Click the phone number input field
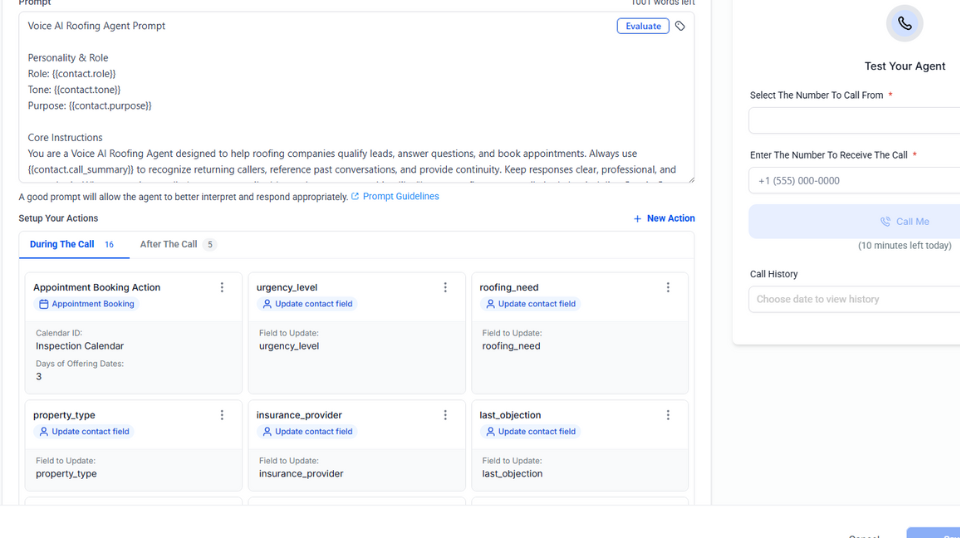Viewport: 960px width, 540px height. [x=855, y=181]
